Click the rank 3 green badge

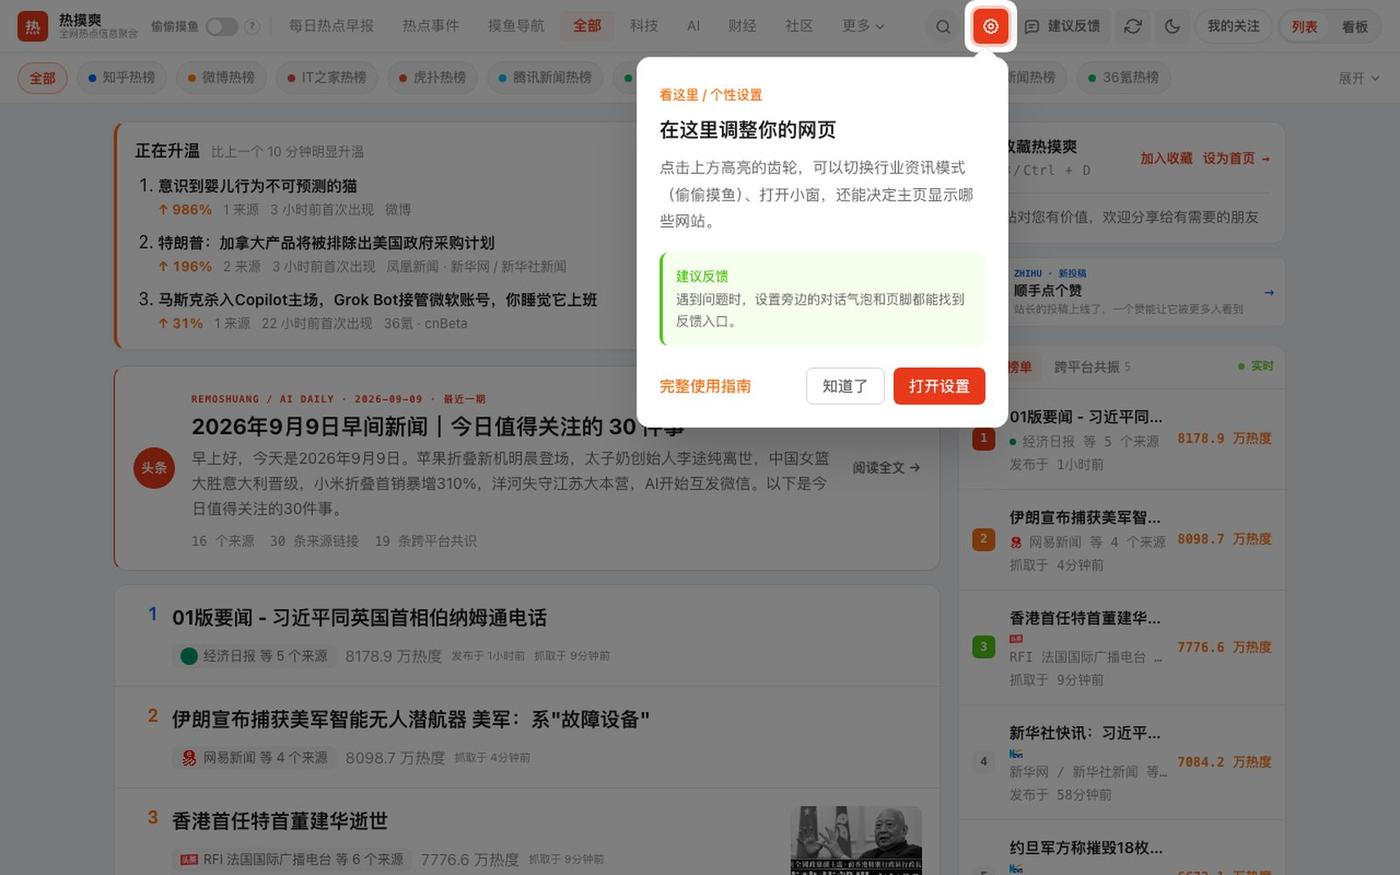(x=983, y=647)
